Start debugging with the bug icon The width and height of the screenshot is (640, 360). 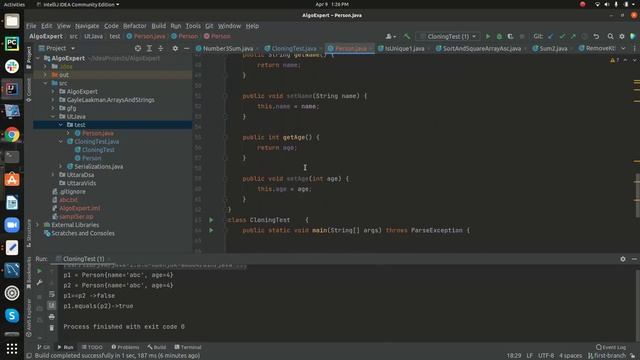click(499, 36)
